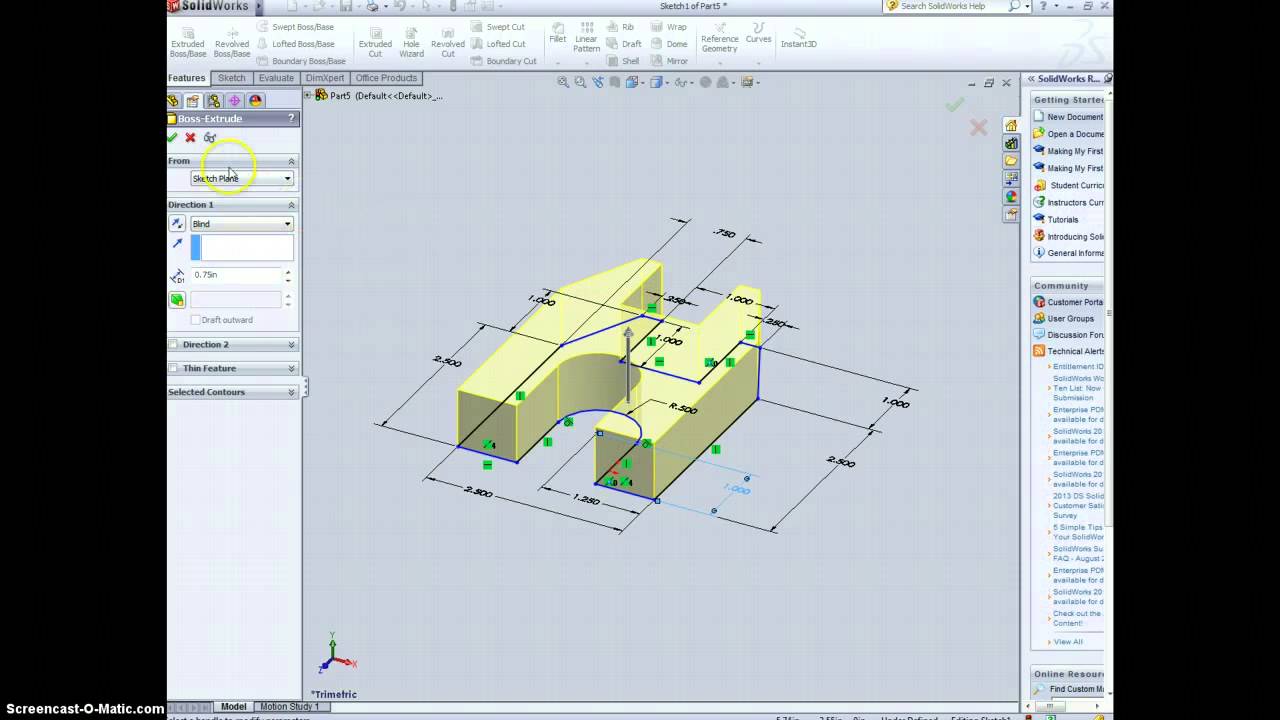Select the Revolved Boss/Base tool
1280x720 pixels.
[x=232, y=42]
